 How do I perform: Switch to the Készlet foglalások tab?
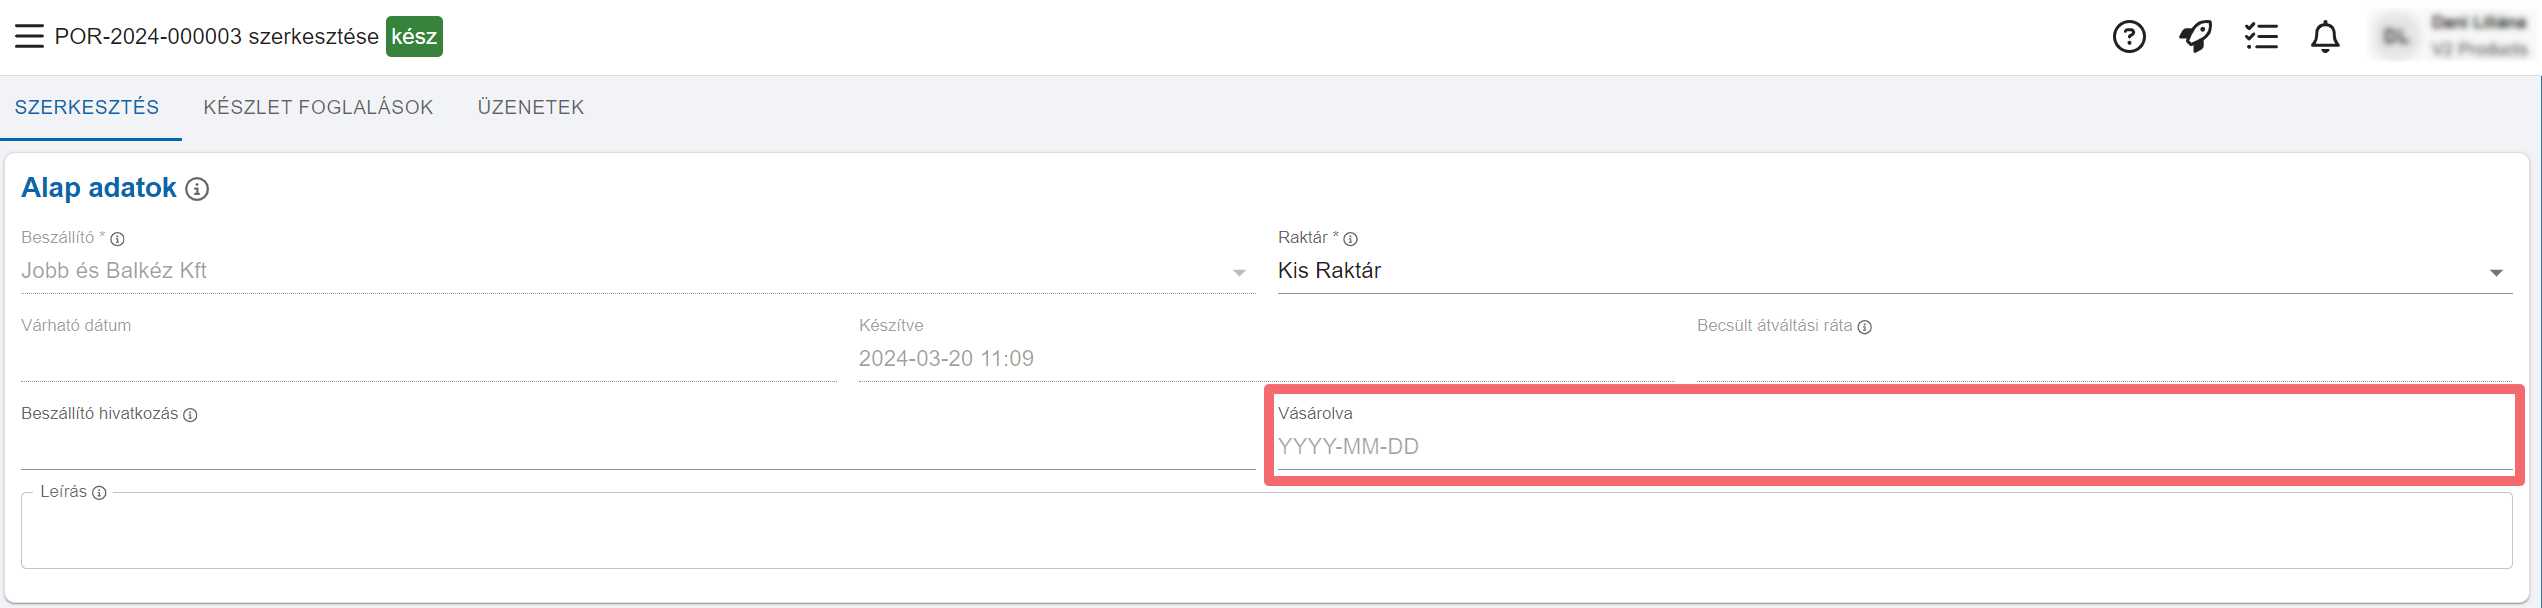pos(318,108)
